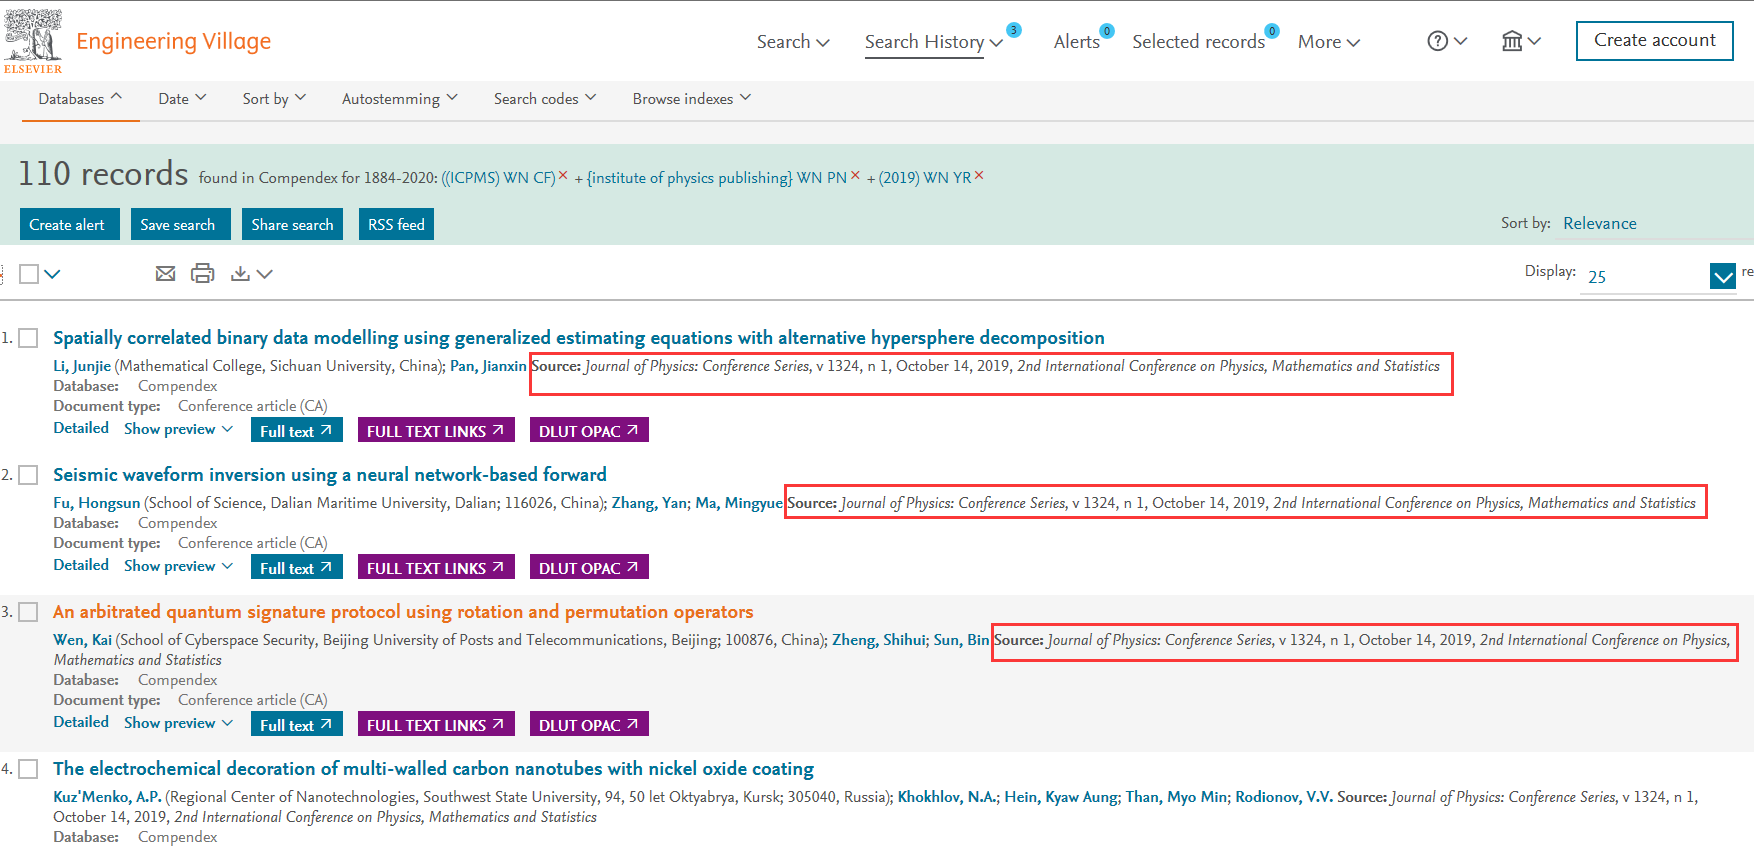Open Detailed view for record 1
This screenshot has height=849, width=1754.
[x=81, y=428]
